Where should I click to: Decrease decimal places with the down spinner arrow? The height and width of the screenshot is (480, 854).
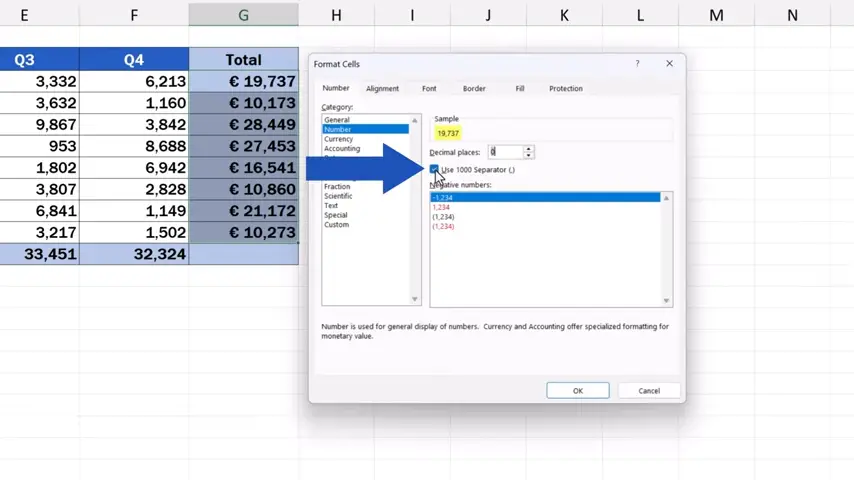click(x=529, y=155)
